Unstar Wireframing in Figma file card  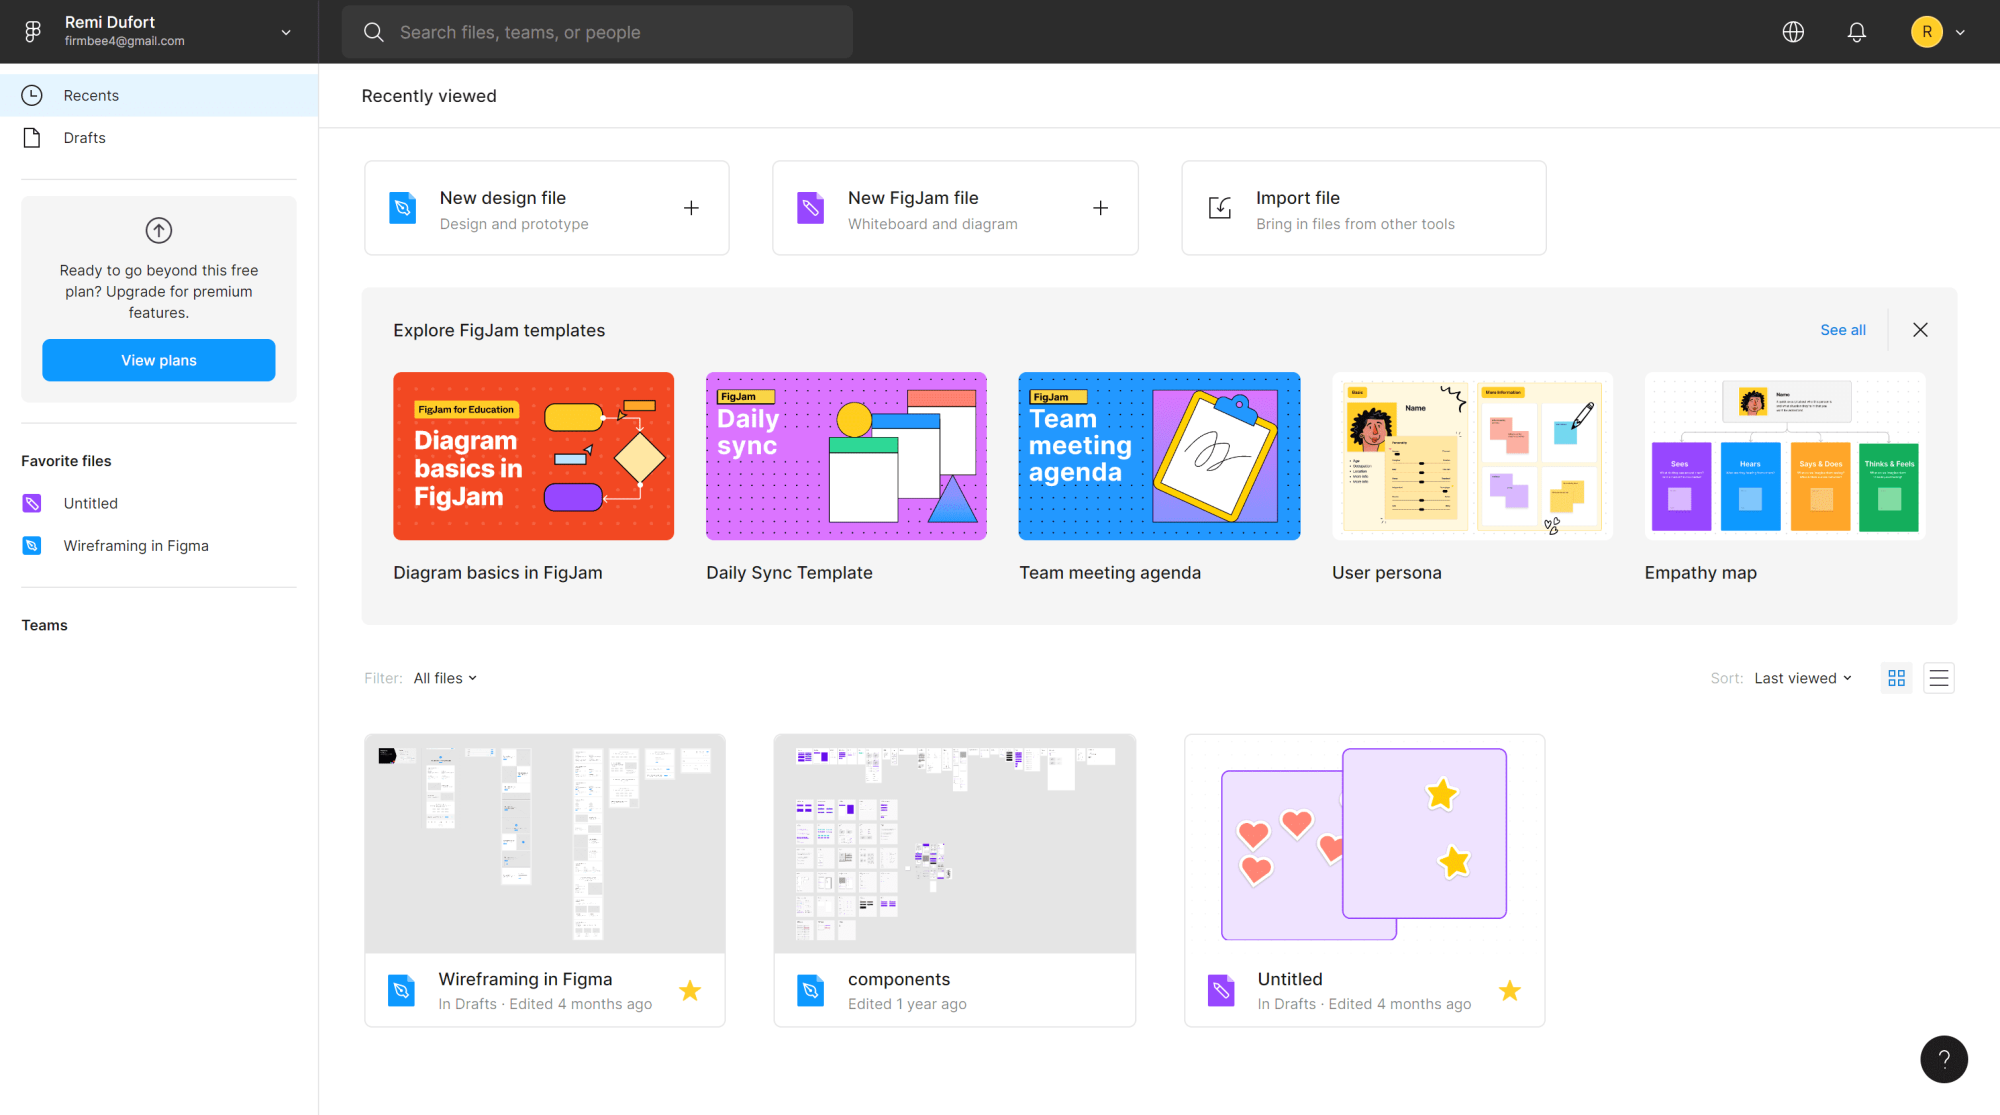point(690,990)
